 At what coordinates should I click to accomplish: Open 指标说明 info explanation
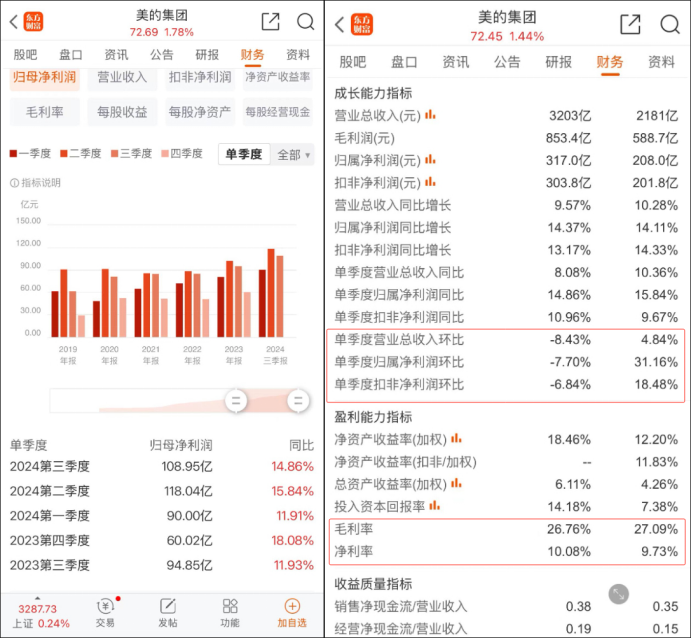click(35, 183)
